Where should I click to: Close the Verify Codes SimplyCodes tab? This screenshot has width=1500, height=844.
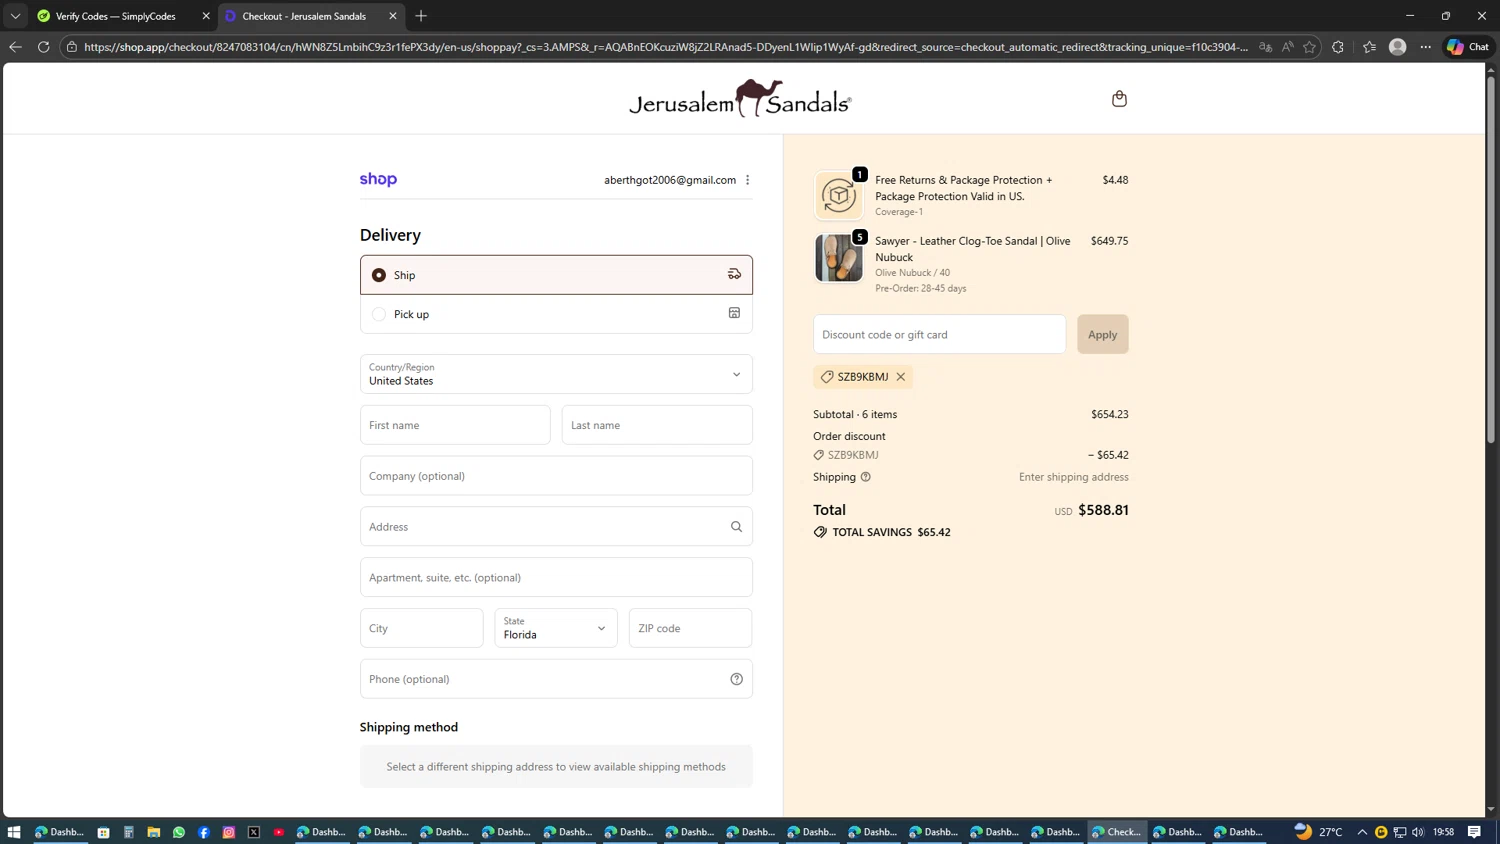coord(206,16)
